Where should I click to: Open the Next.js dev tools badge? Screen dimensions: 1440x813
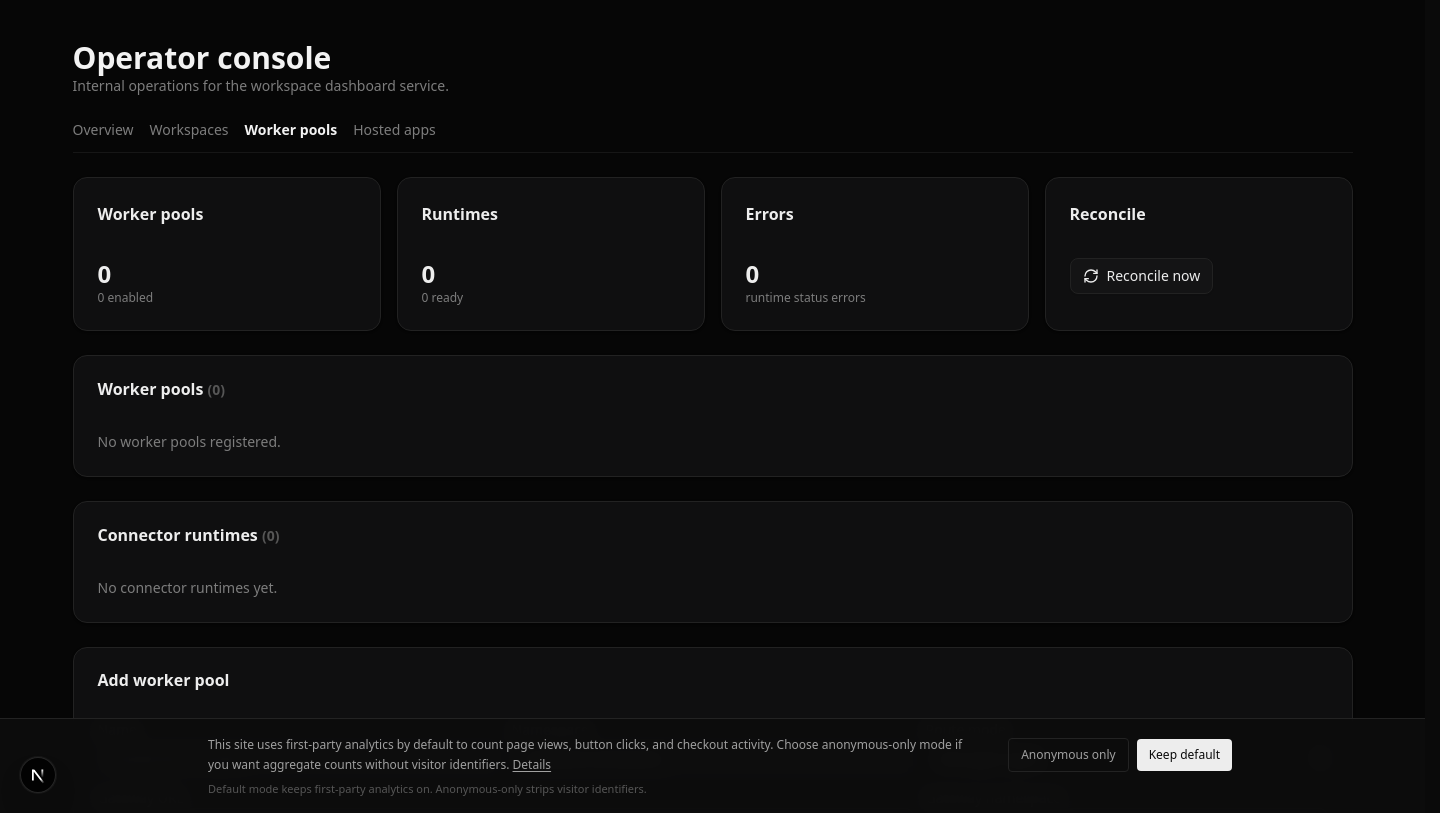pos(38,775)
